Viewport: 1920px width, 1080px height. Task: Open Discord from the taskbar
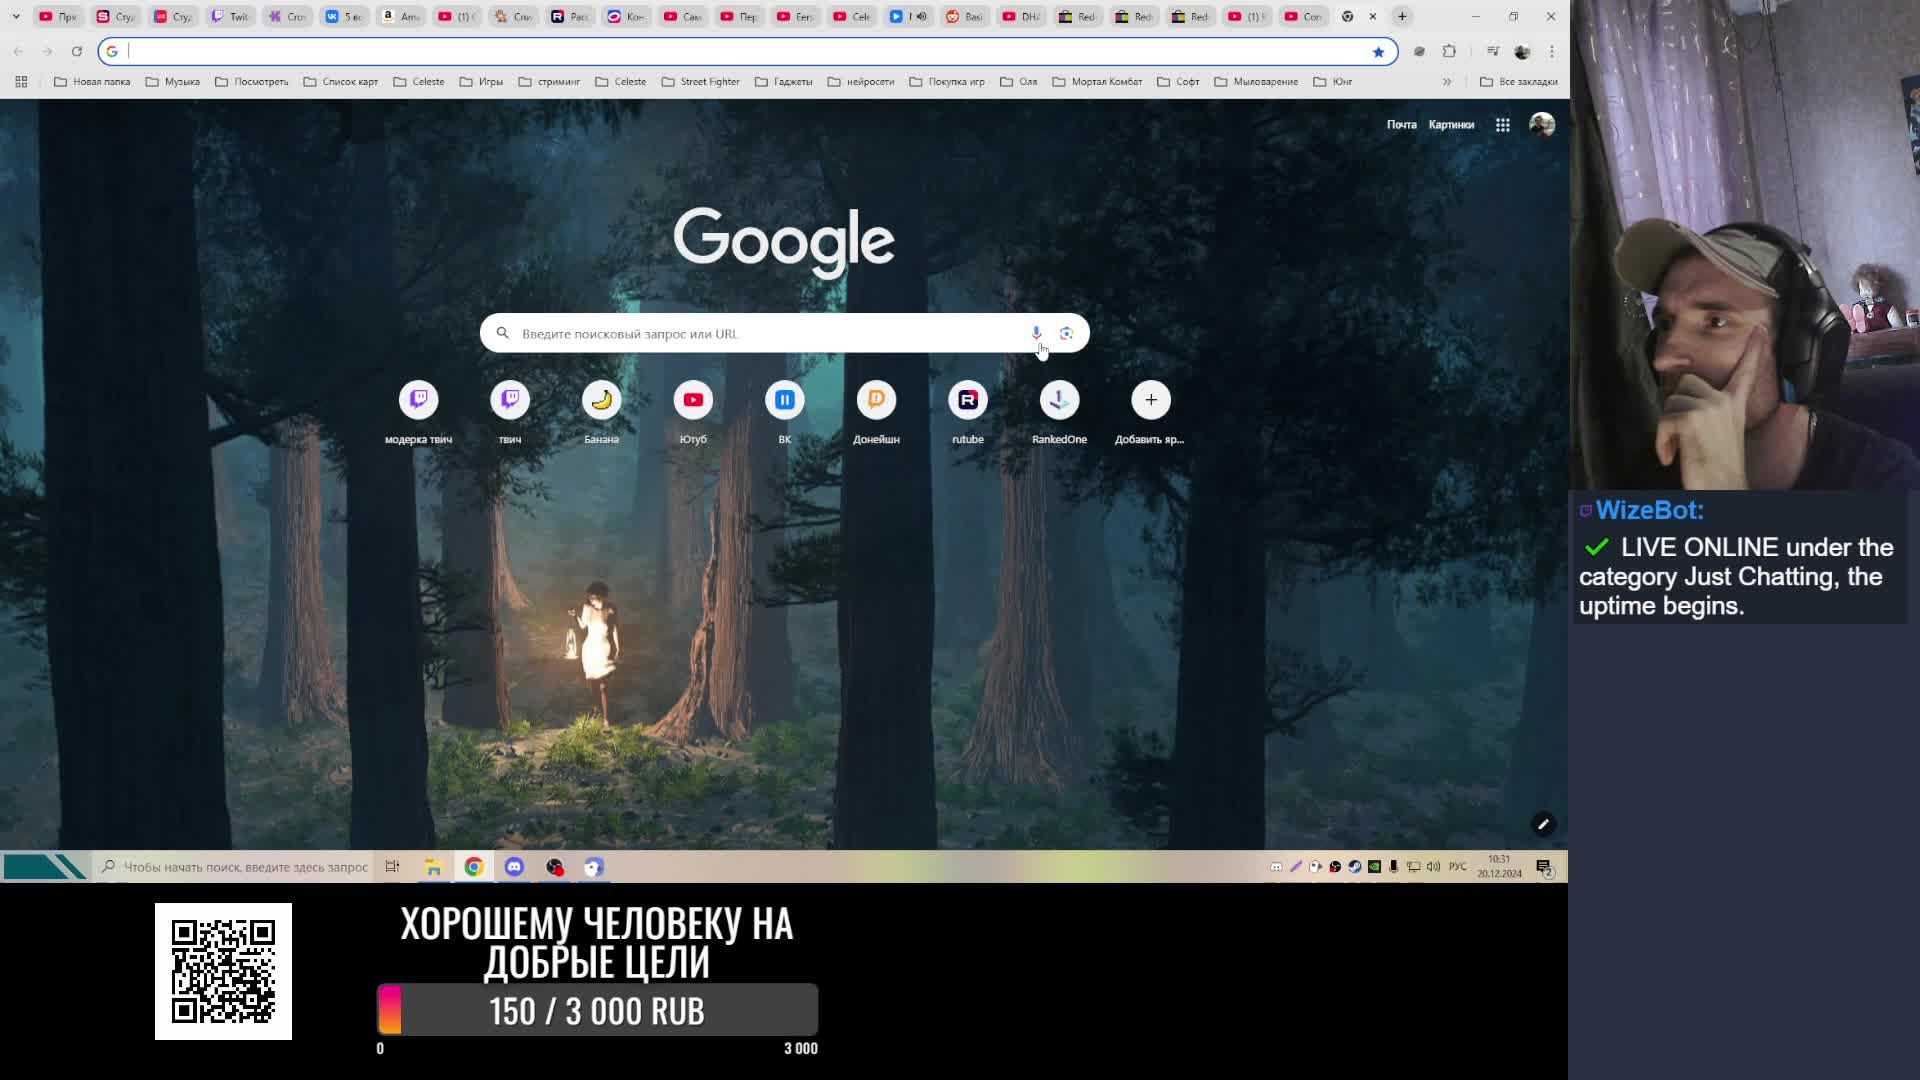tap(514, 867)
